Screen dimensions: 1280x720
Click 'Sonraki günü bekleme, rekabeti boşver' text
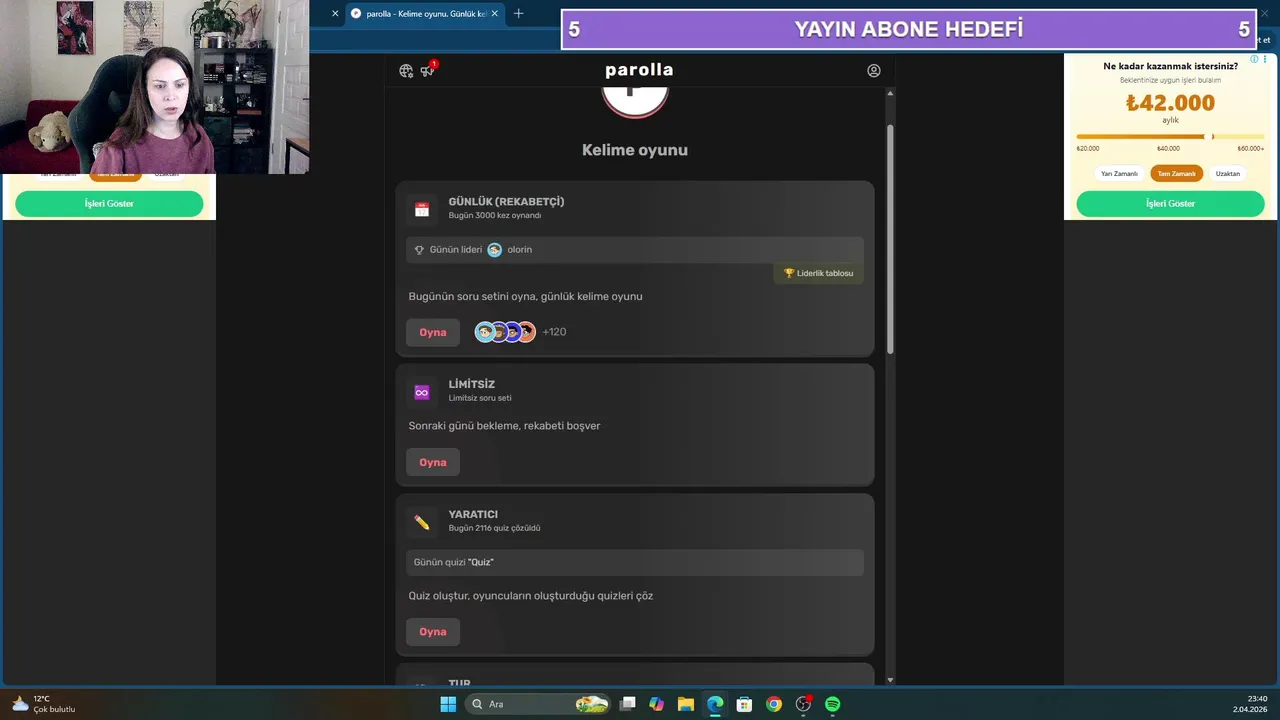[x=504, y=426]
